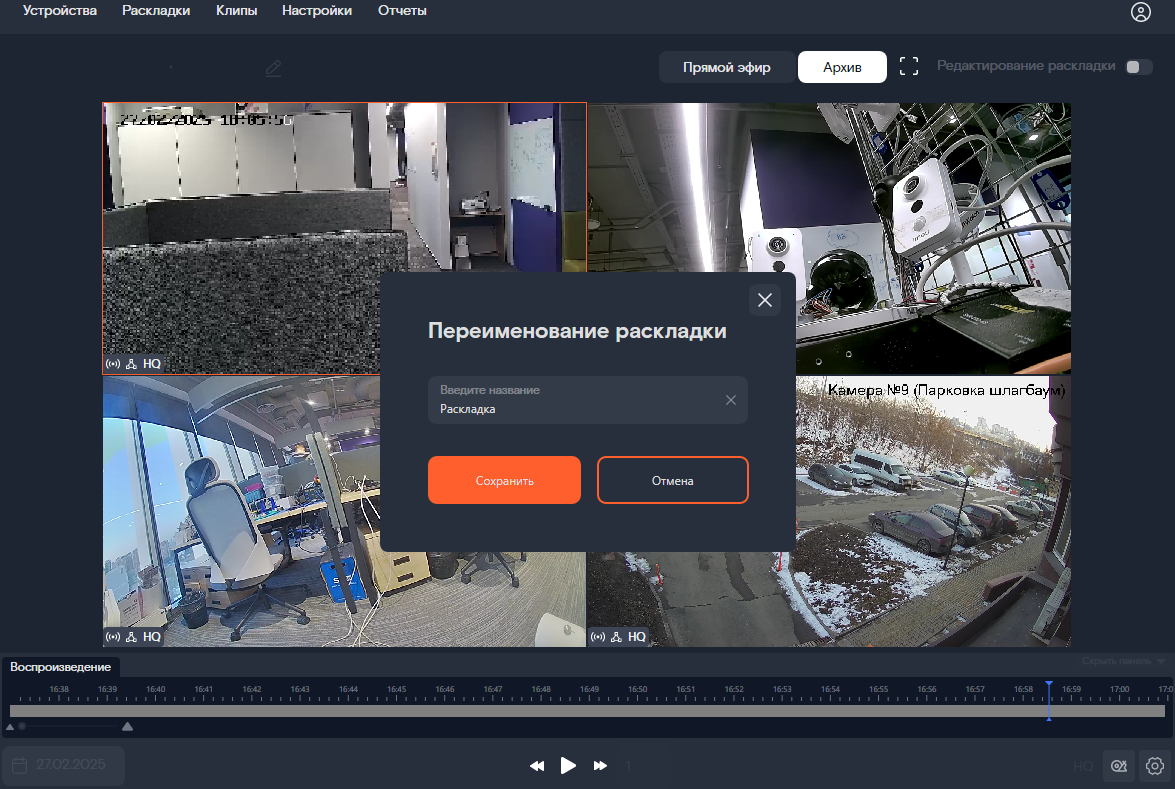The image size is (1175, 789).
Task: Click the fullscreen brackets icon
Action: tap(909, 67)
